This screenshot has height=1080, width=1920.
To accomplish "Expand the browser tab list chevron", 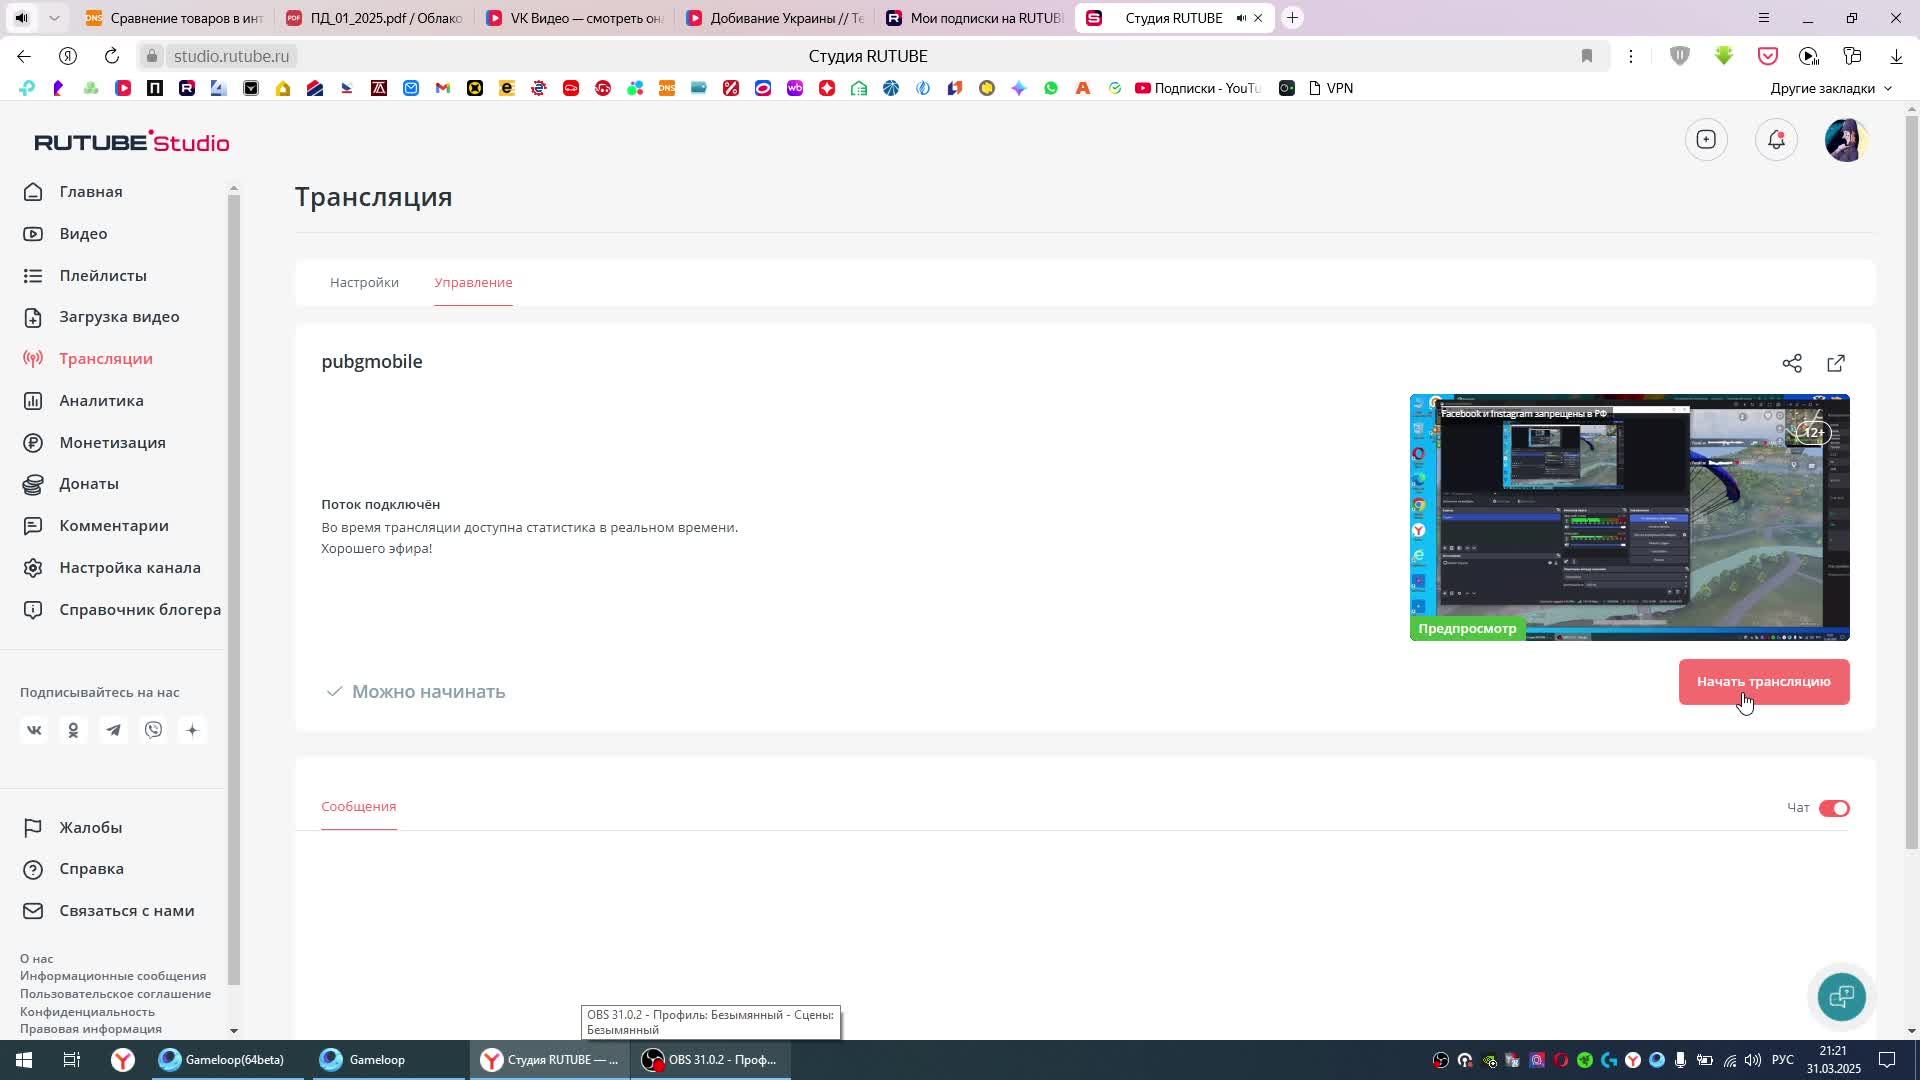I will click(54, 18).
